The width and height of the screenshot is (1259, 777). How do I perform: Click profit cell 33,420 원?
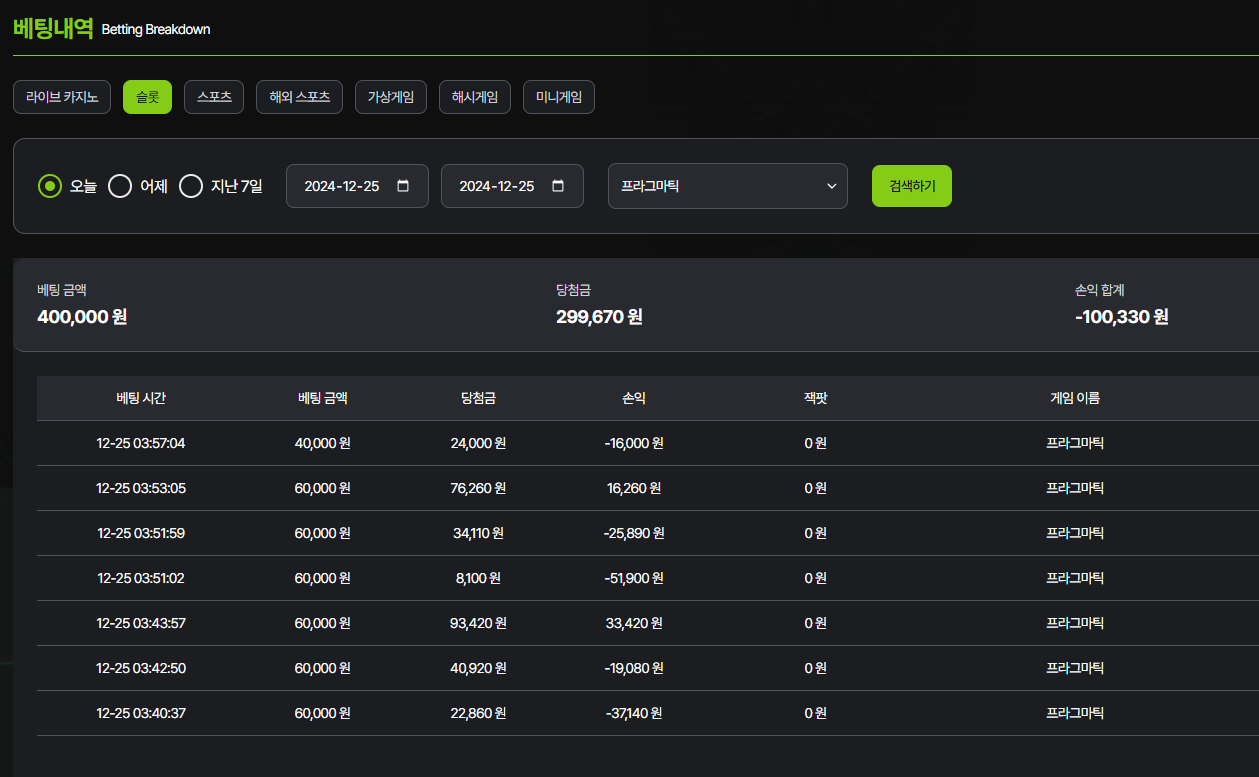pos(634,623)
